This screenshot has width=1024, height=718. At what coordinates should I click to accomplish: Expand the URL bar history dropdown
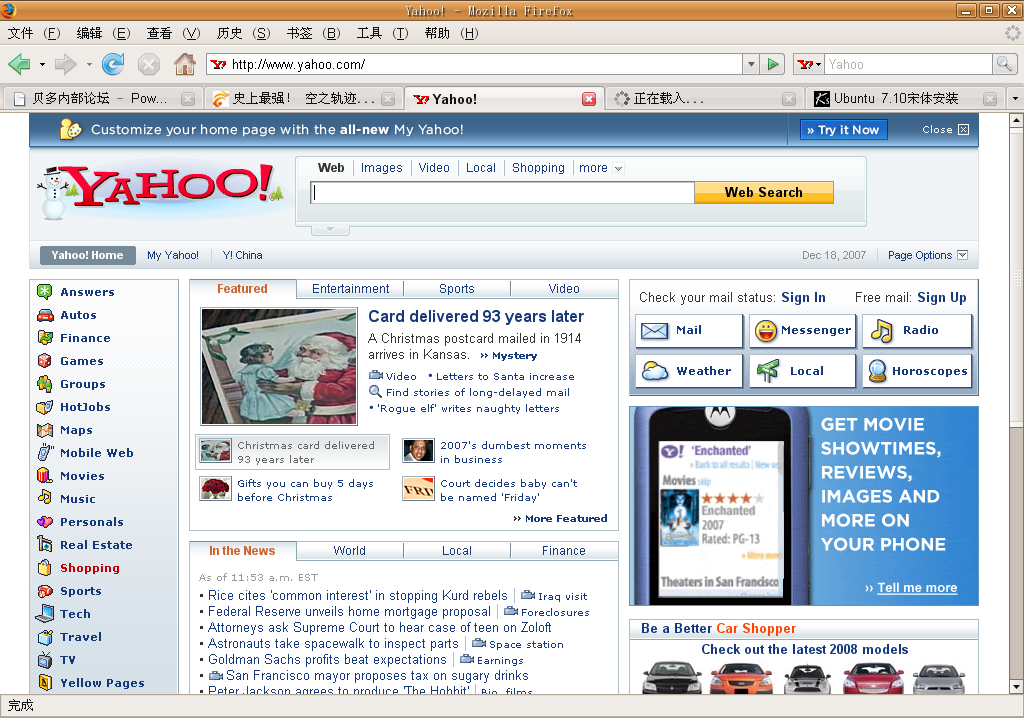pyautogui.click(x=751, y=64)
